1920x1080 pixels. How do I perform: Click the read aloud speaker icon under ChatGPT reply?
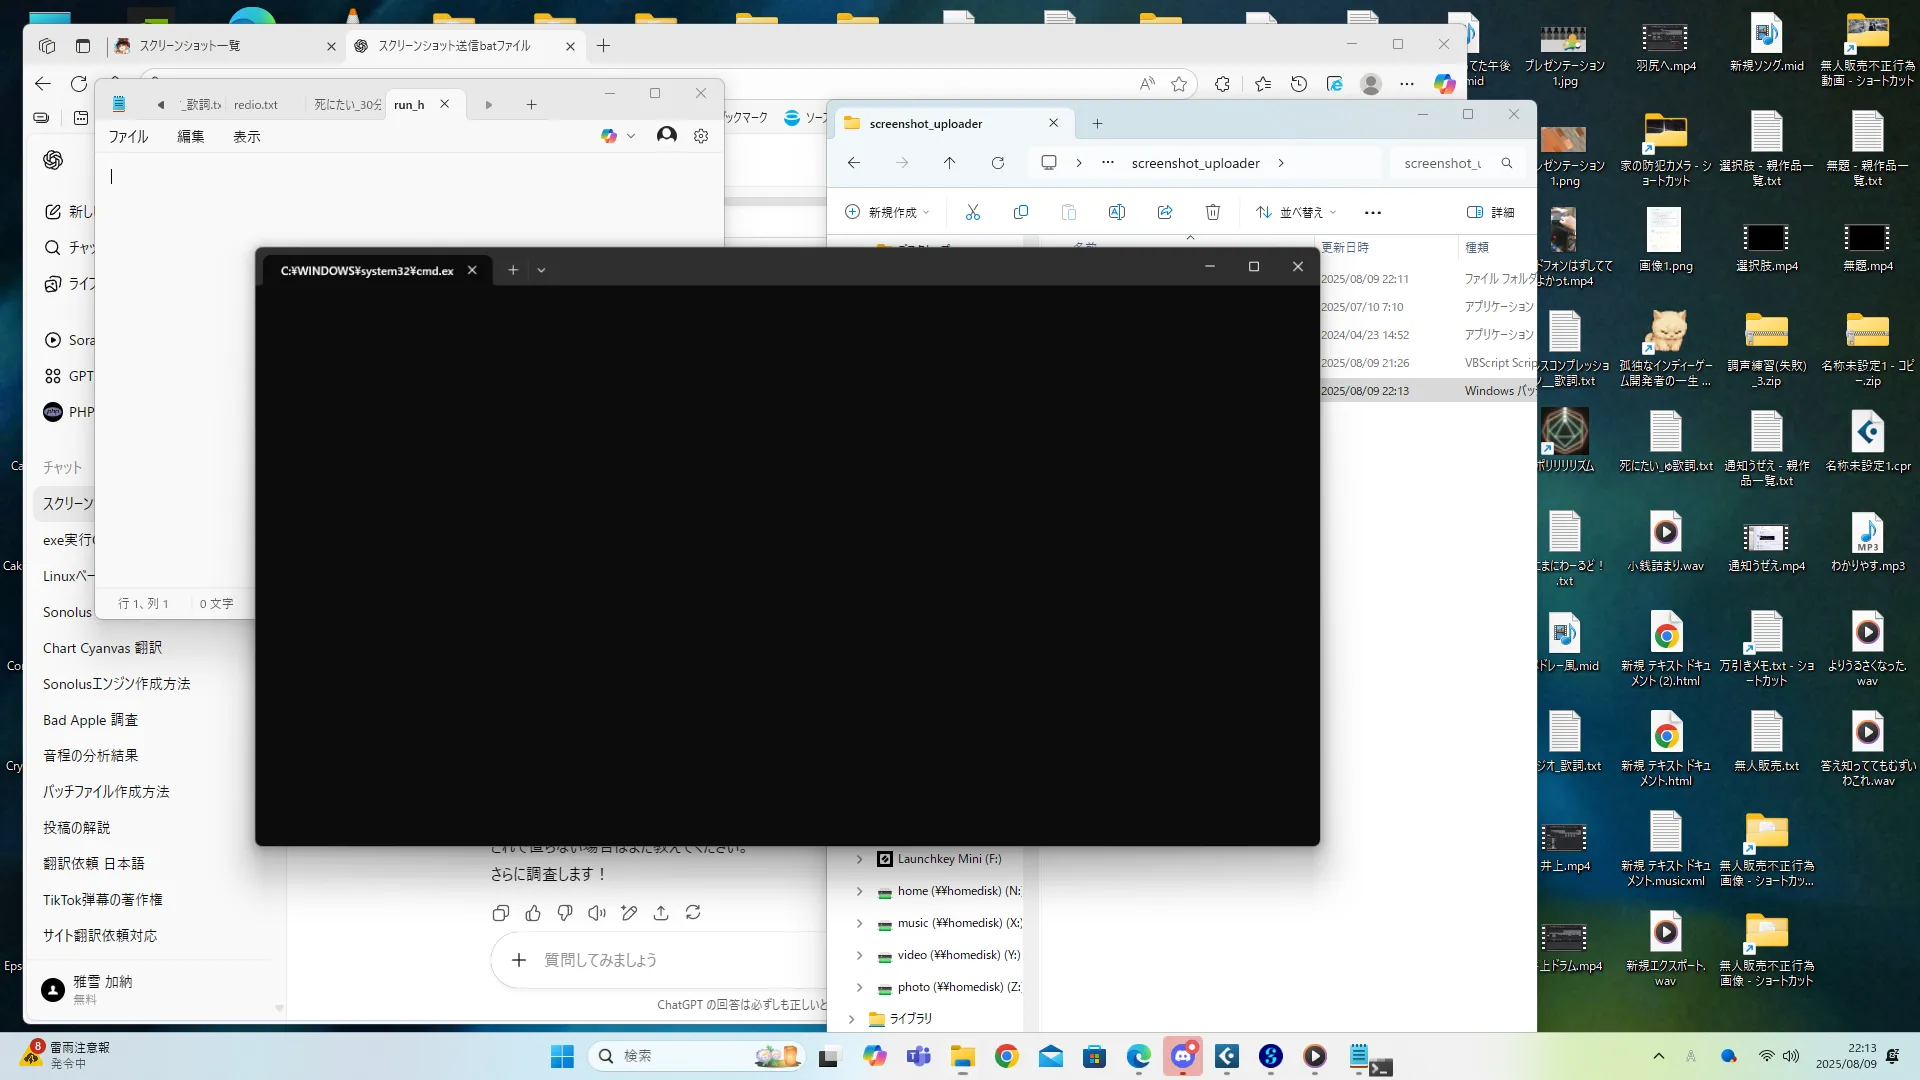(x=597, y=913)
